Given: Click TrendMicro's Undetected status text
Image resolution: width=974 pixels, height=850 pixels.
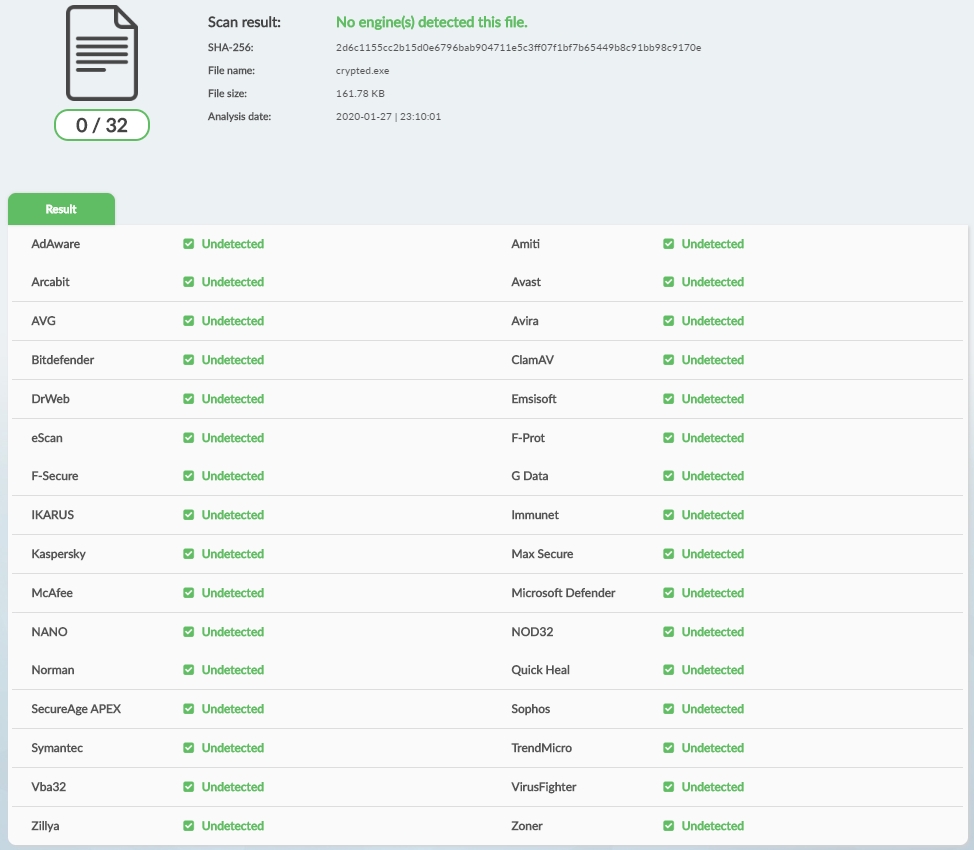Looking at the screenshot, I should tap(712, 748).
